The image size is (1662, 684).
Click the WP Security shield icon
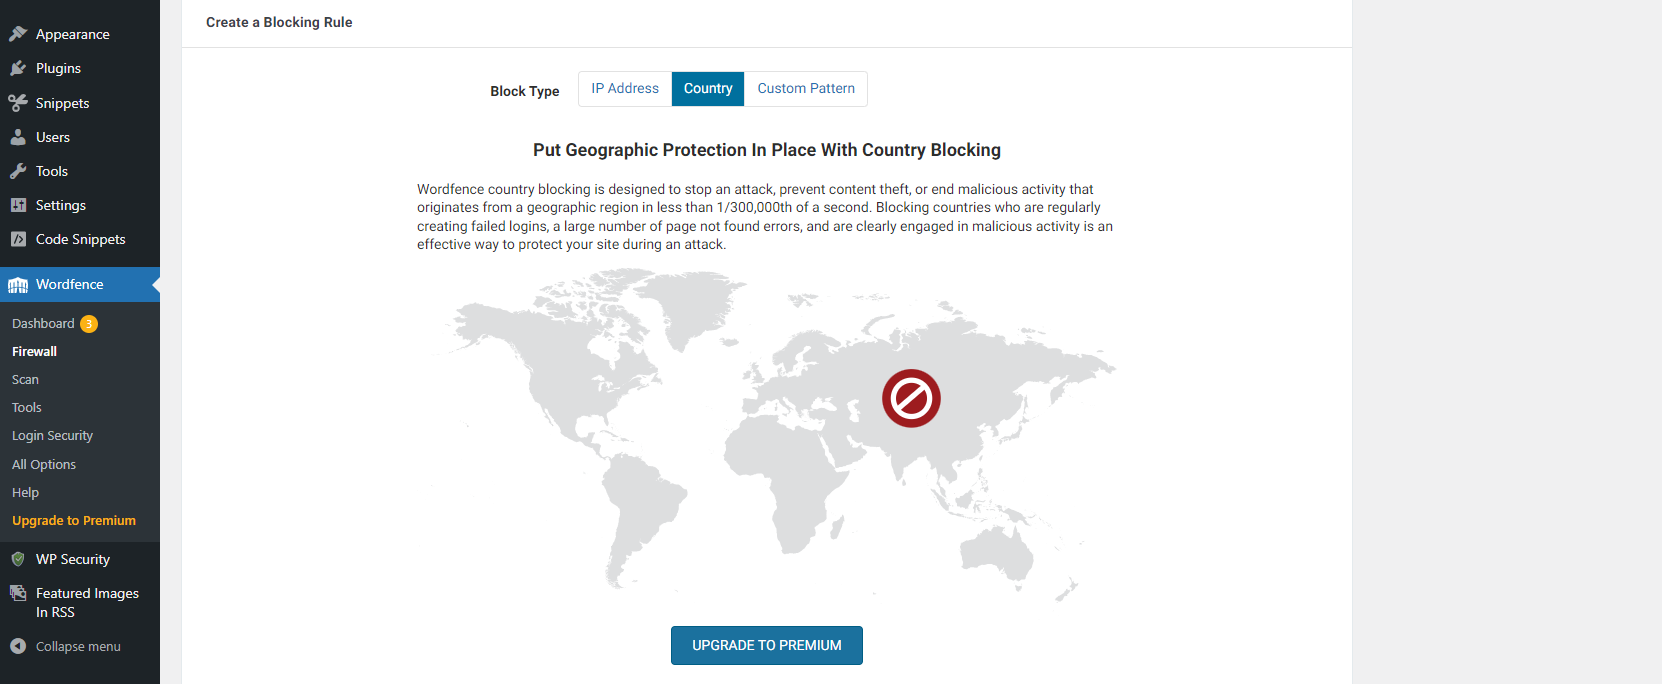[18, 559]
